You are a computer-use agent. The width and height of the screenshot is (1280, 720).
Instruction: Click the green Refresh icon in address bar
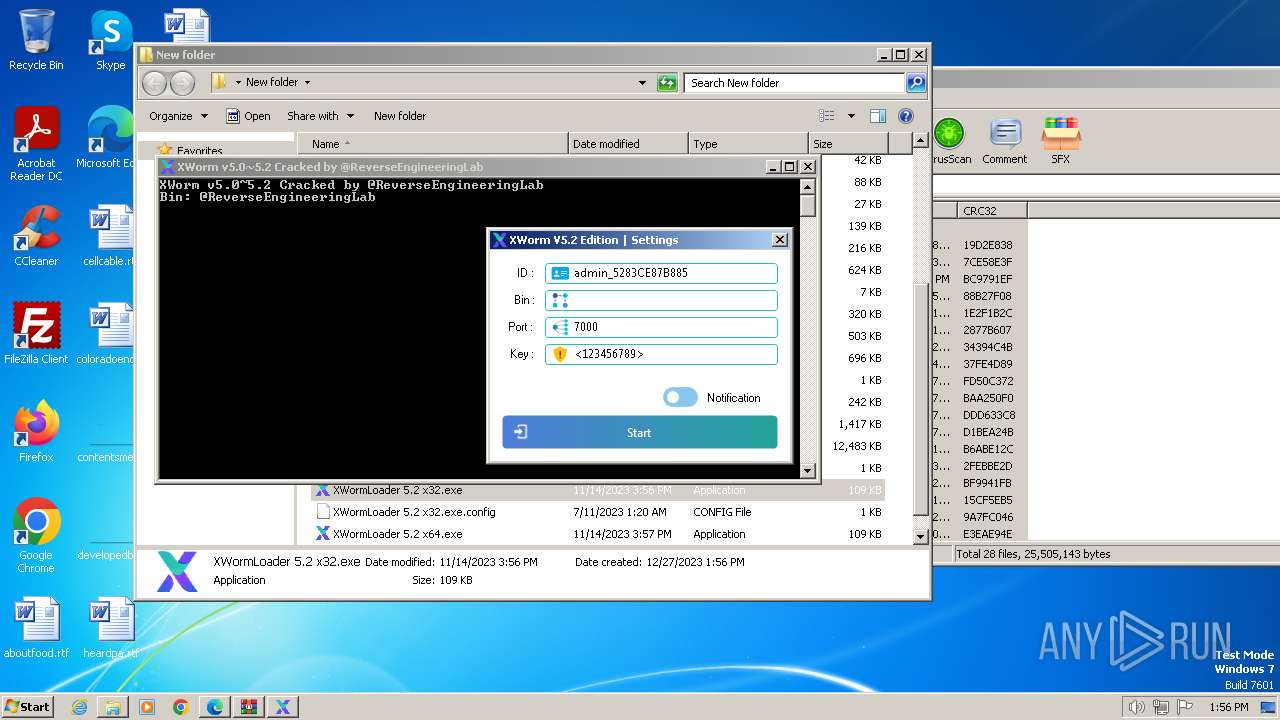667,83
